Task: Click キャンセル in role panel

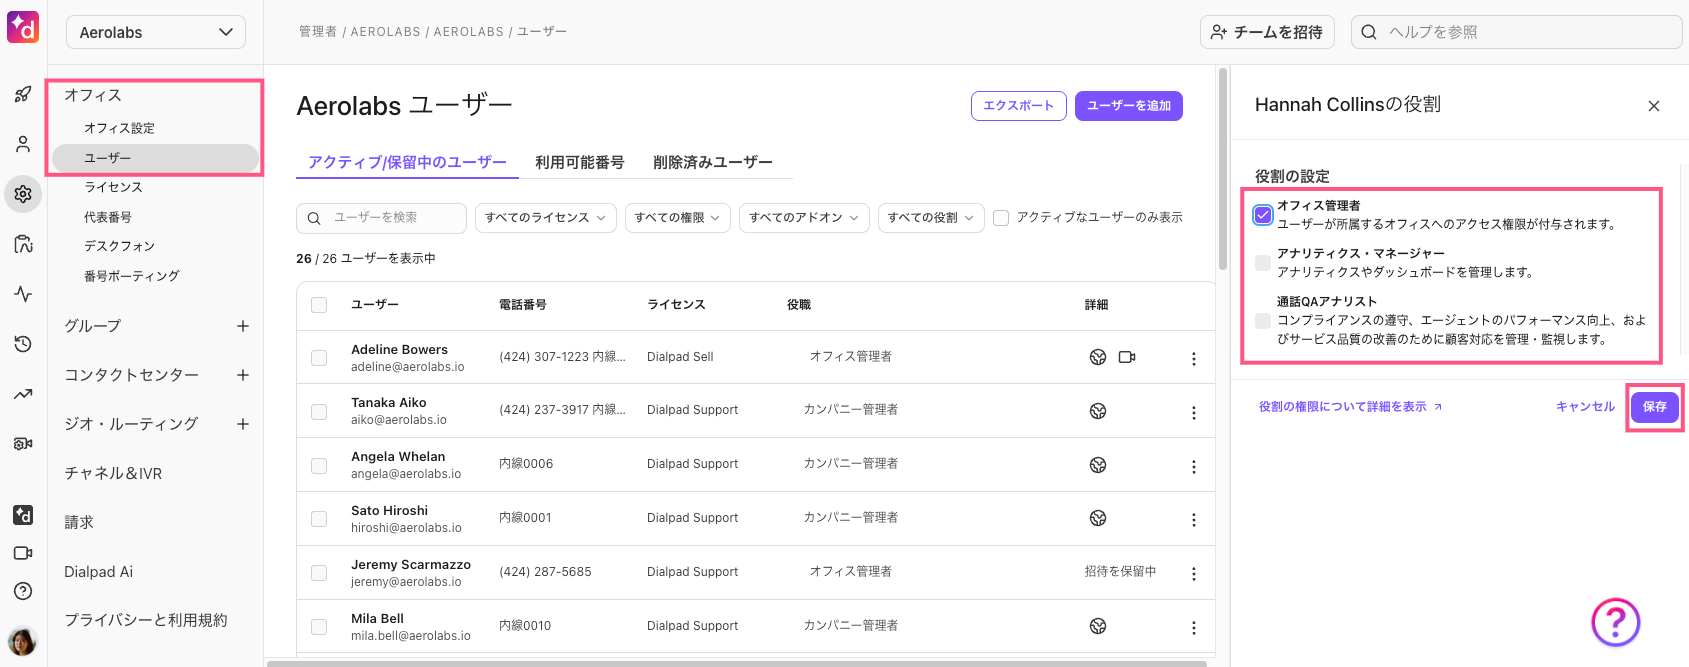Action: 1585,407
